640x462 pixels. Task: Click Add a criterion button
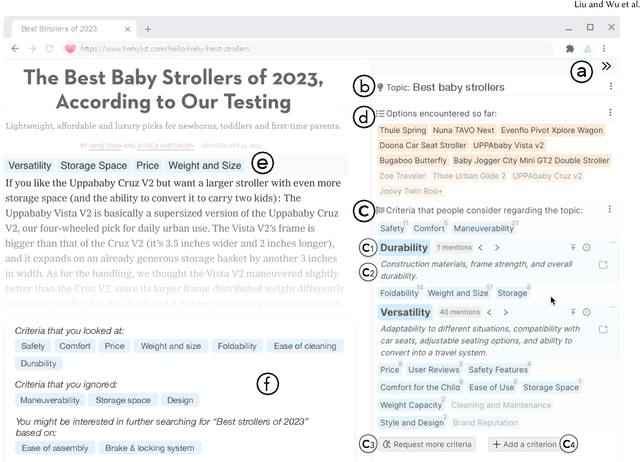click(524, 444)
